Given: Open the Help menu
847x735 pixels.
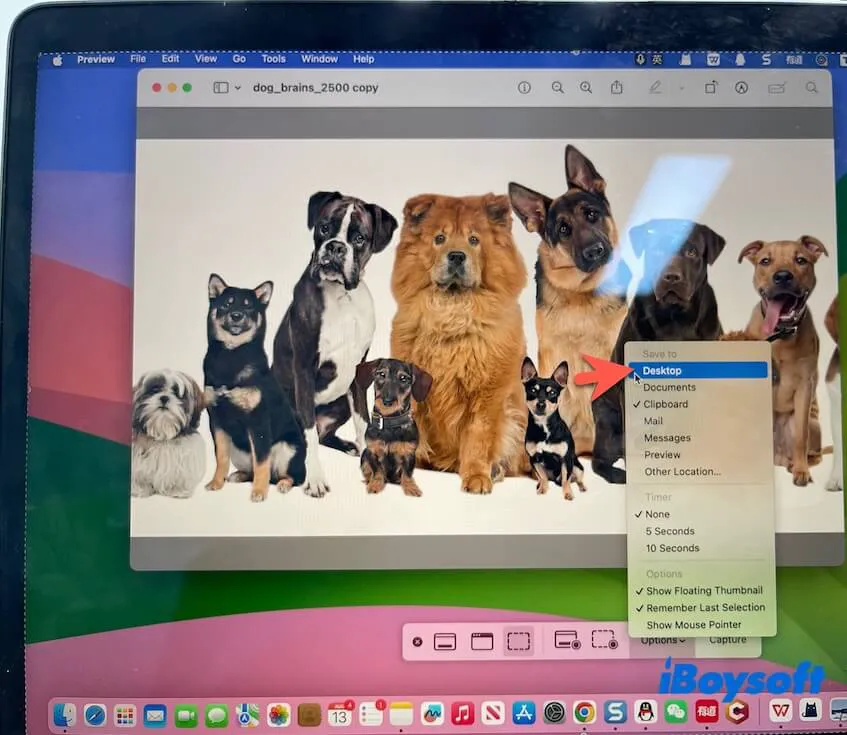Looking at the screenshot, I should pyautogui.click(x=364, y=59).
